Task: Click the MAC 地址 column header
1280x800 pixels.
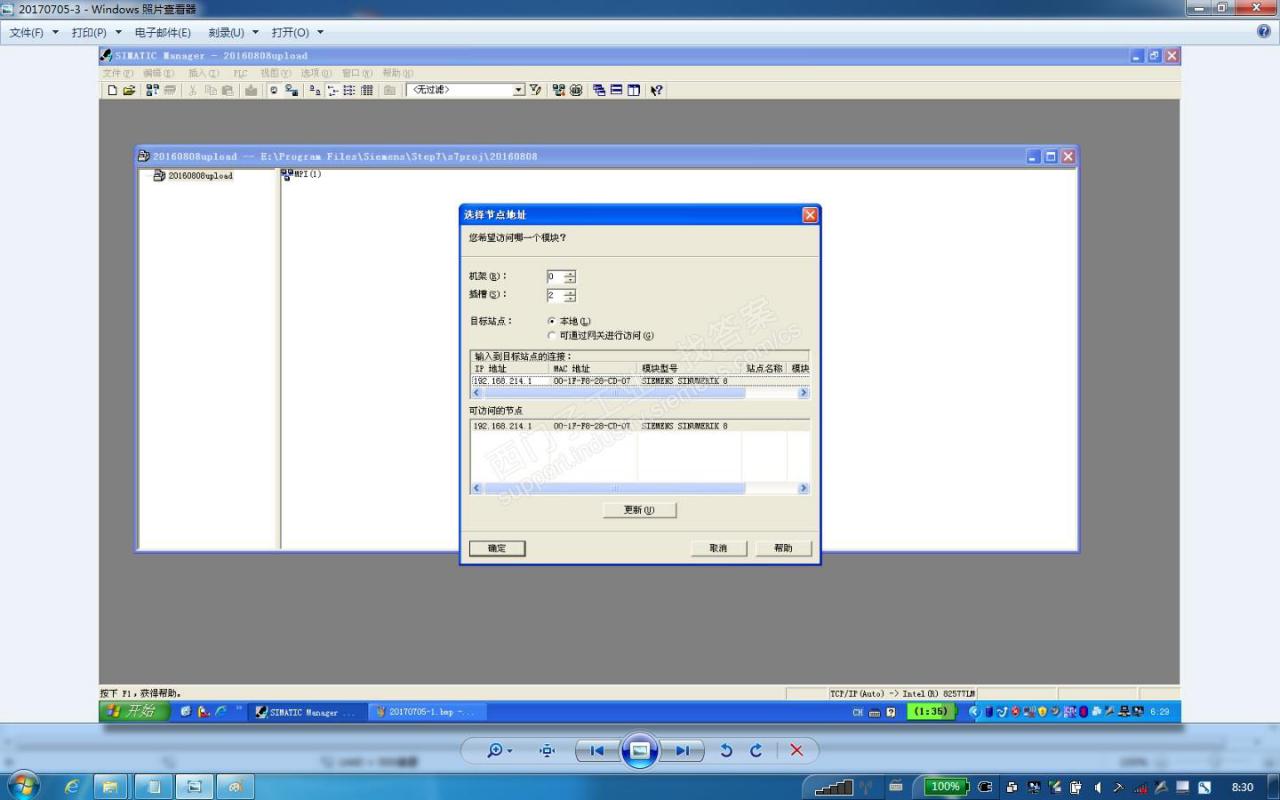Action: click(594, 369)
